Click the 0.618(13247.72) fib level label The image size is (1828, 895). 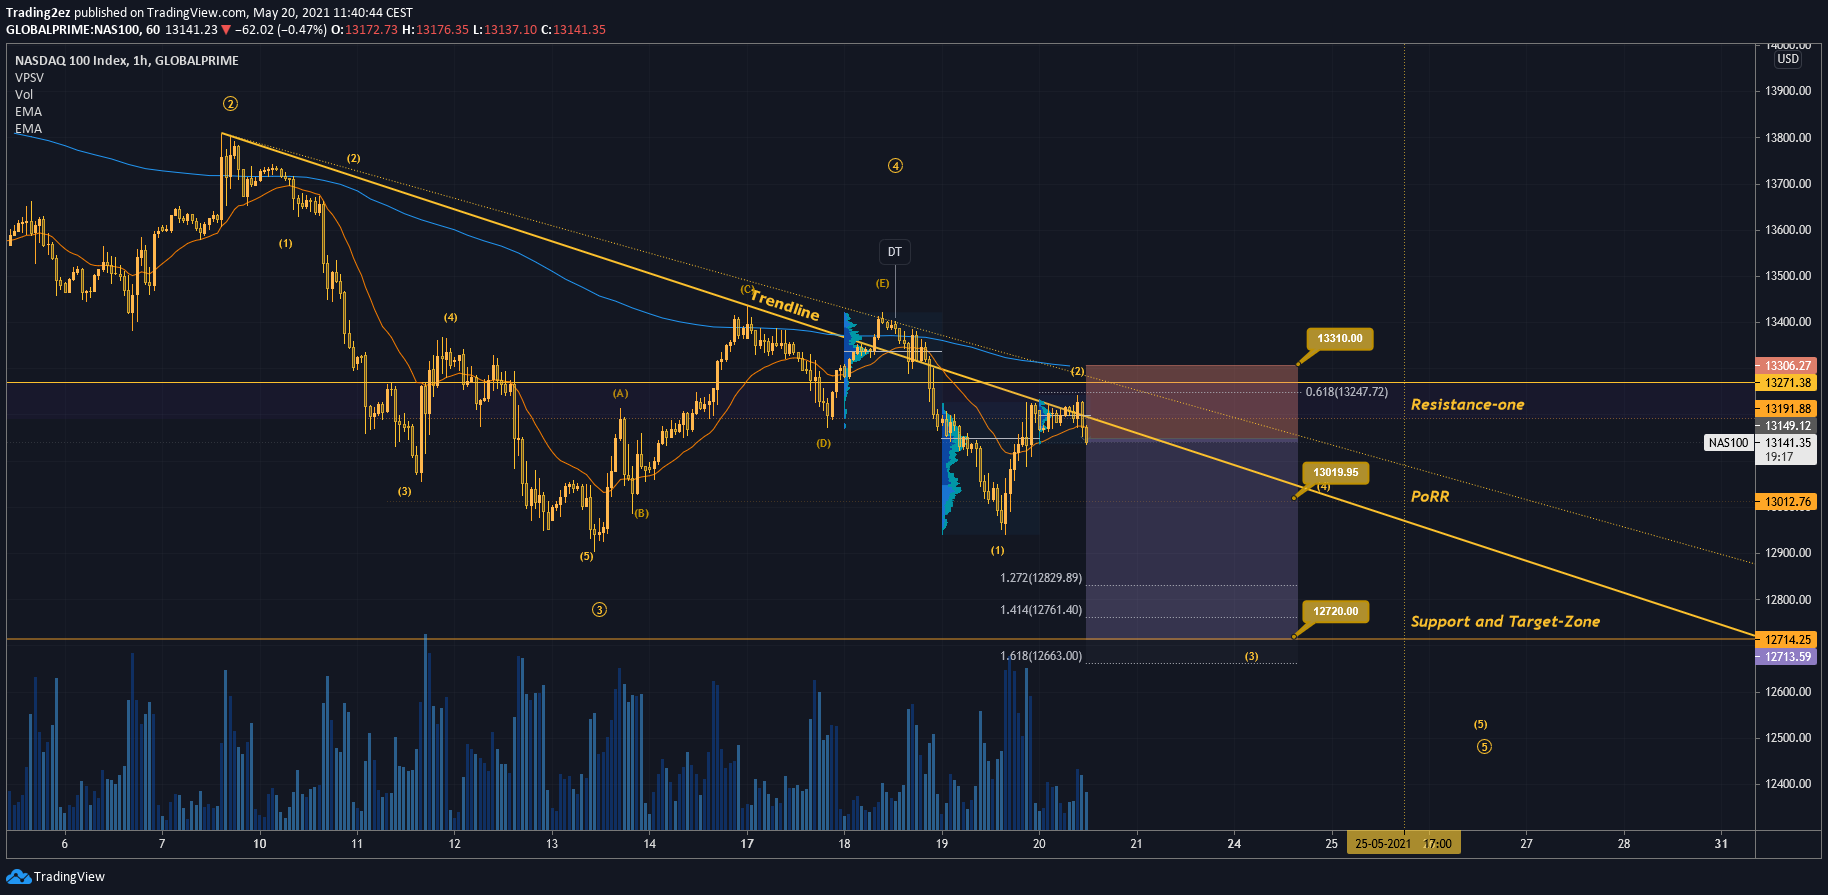pos(1346,392)
